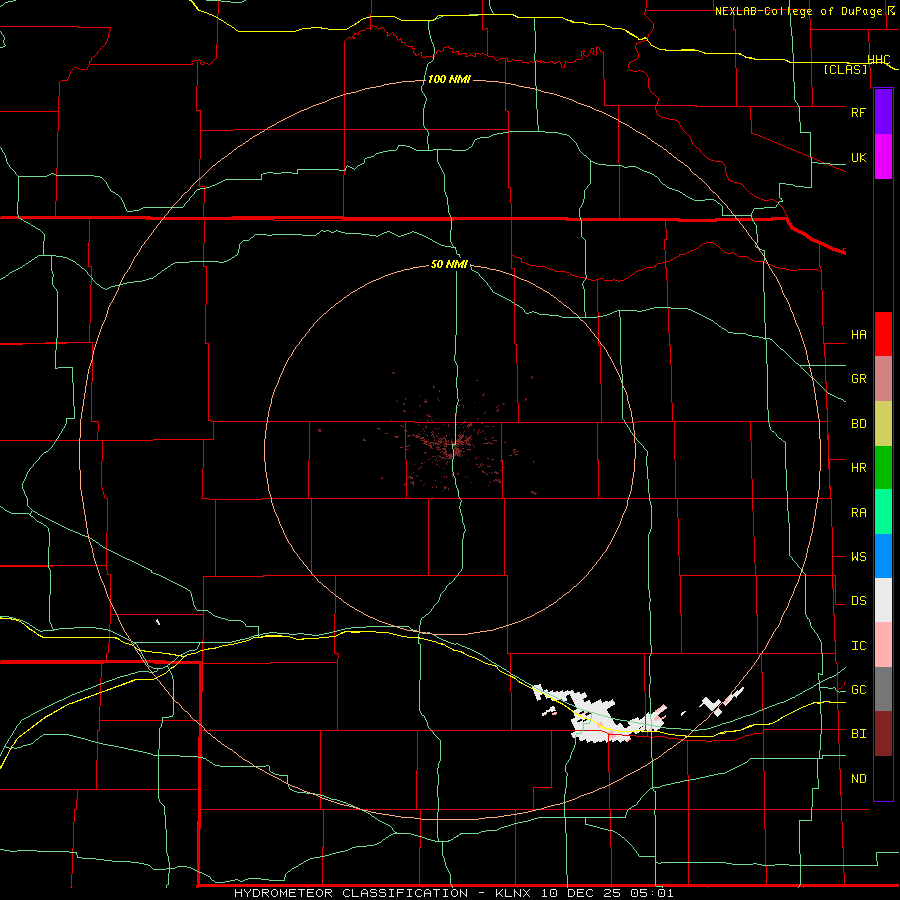Click the RF legend label
This screenshot has height=900, width=900.
pos(858,112)
